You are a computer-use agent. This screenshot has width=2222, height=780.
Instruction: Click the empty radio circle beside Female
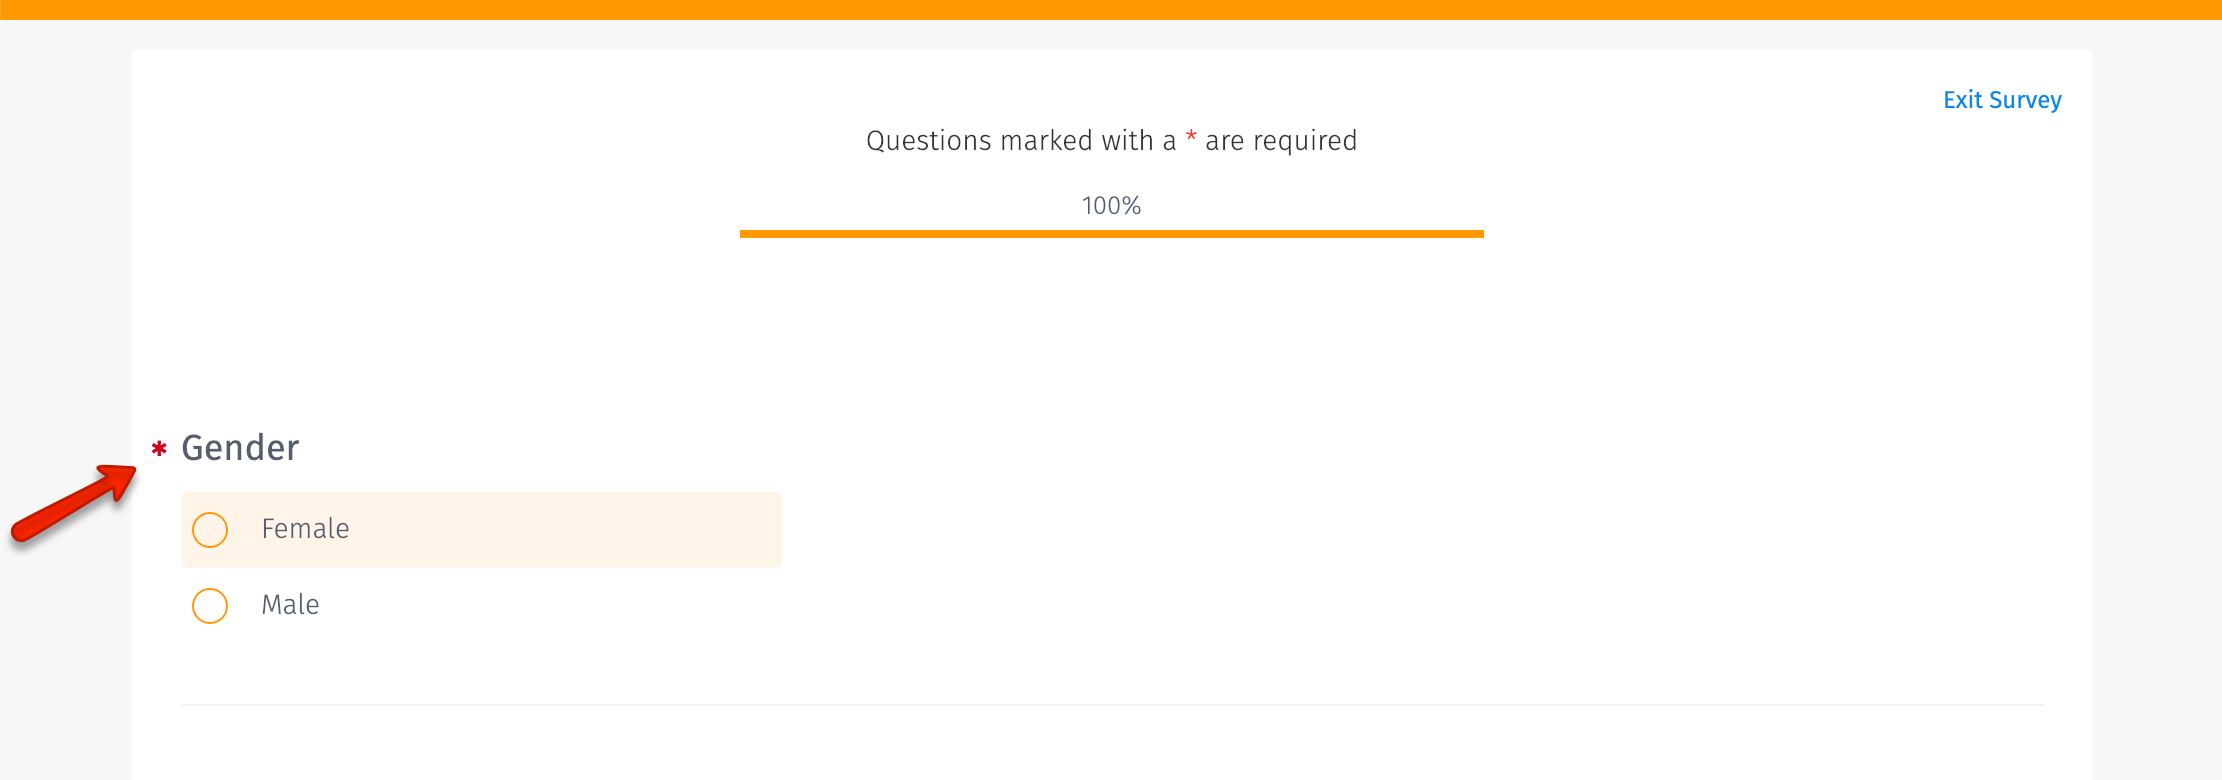click(210, 530)
